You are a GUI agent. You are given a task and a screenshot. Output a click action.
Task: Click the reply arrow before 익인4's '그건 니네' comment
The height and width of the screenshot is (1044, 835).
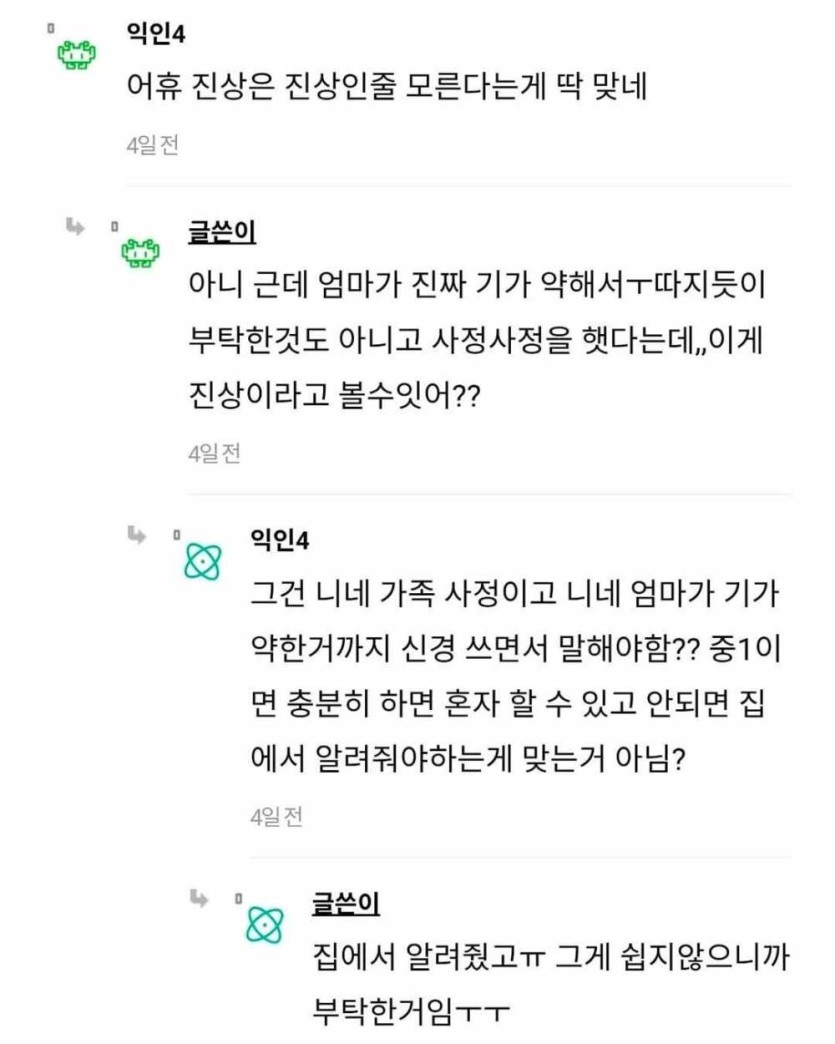pyautogui.click(x=136, y=535)
